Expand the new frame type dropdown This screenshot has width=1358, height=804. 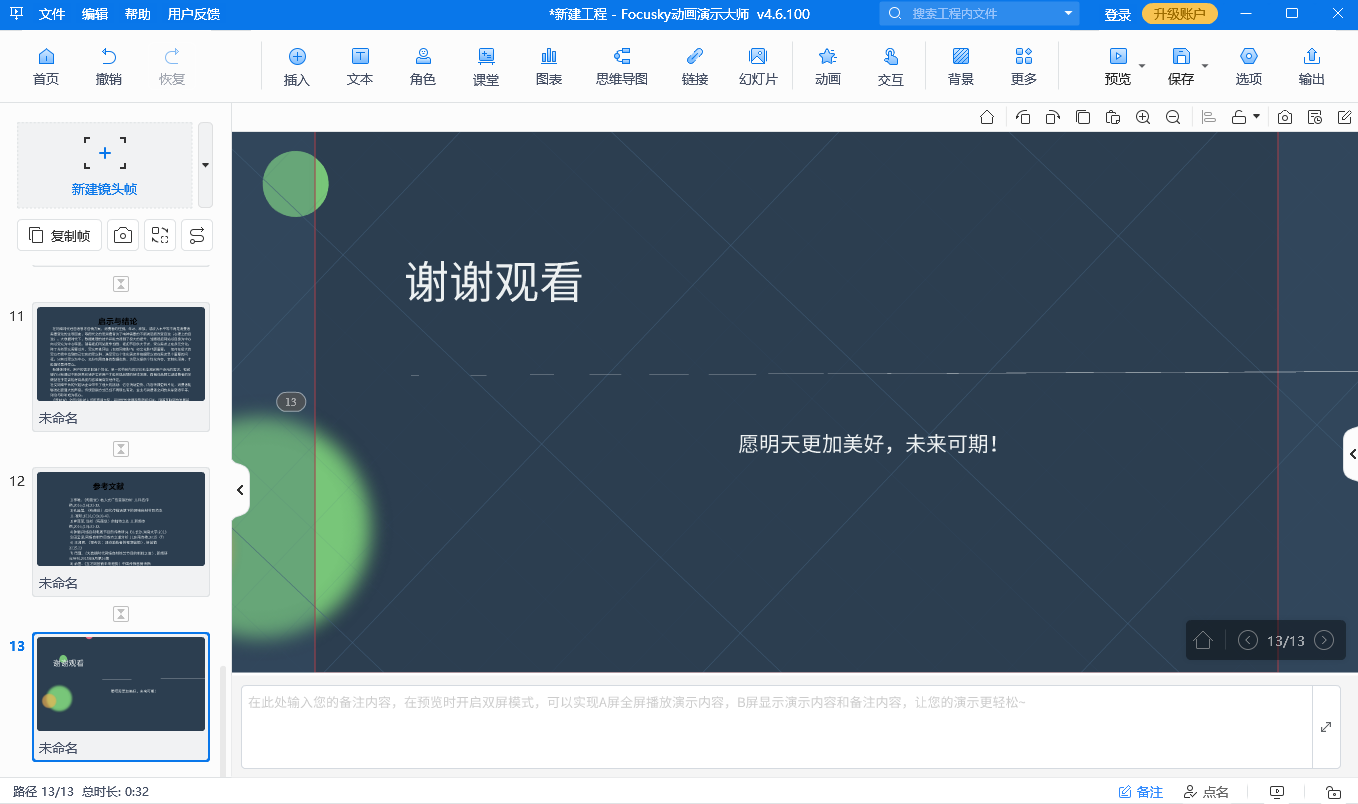click(x=205, y=165)
